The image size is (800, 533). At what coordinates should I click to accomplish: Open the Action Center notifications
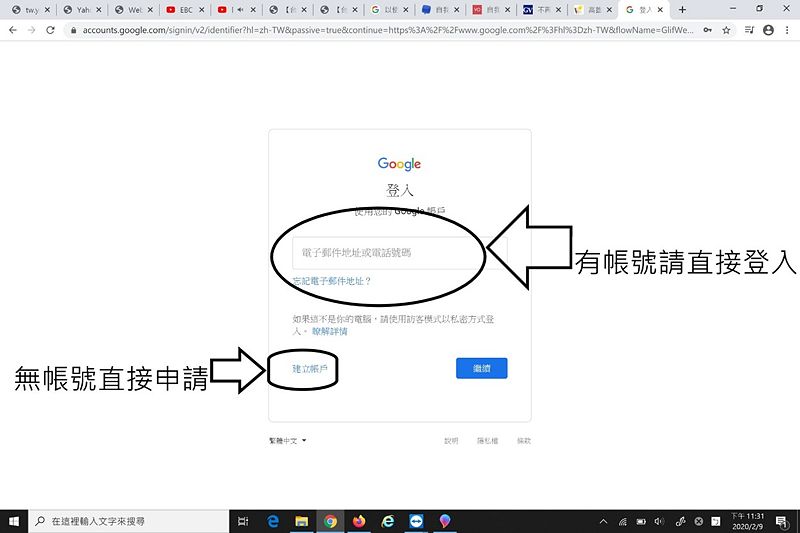(782, 521)
